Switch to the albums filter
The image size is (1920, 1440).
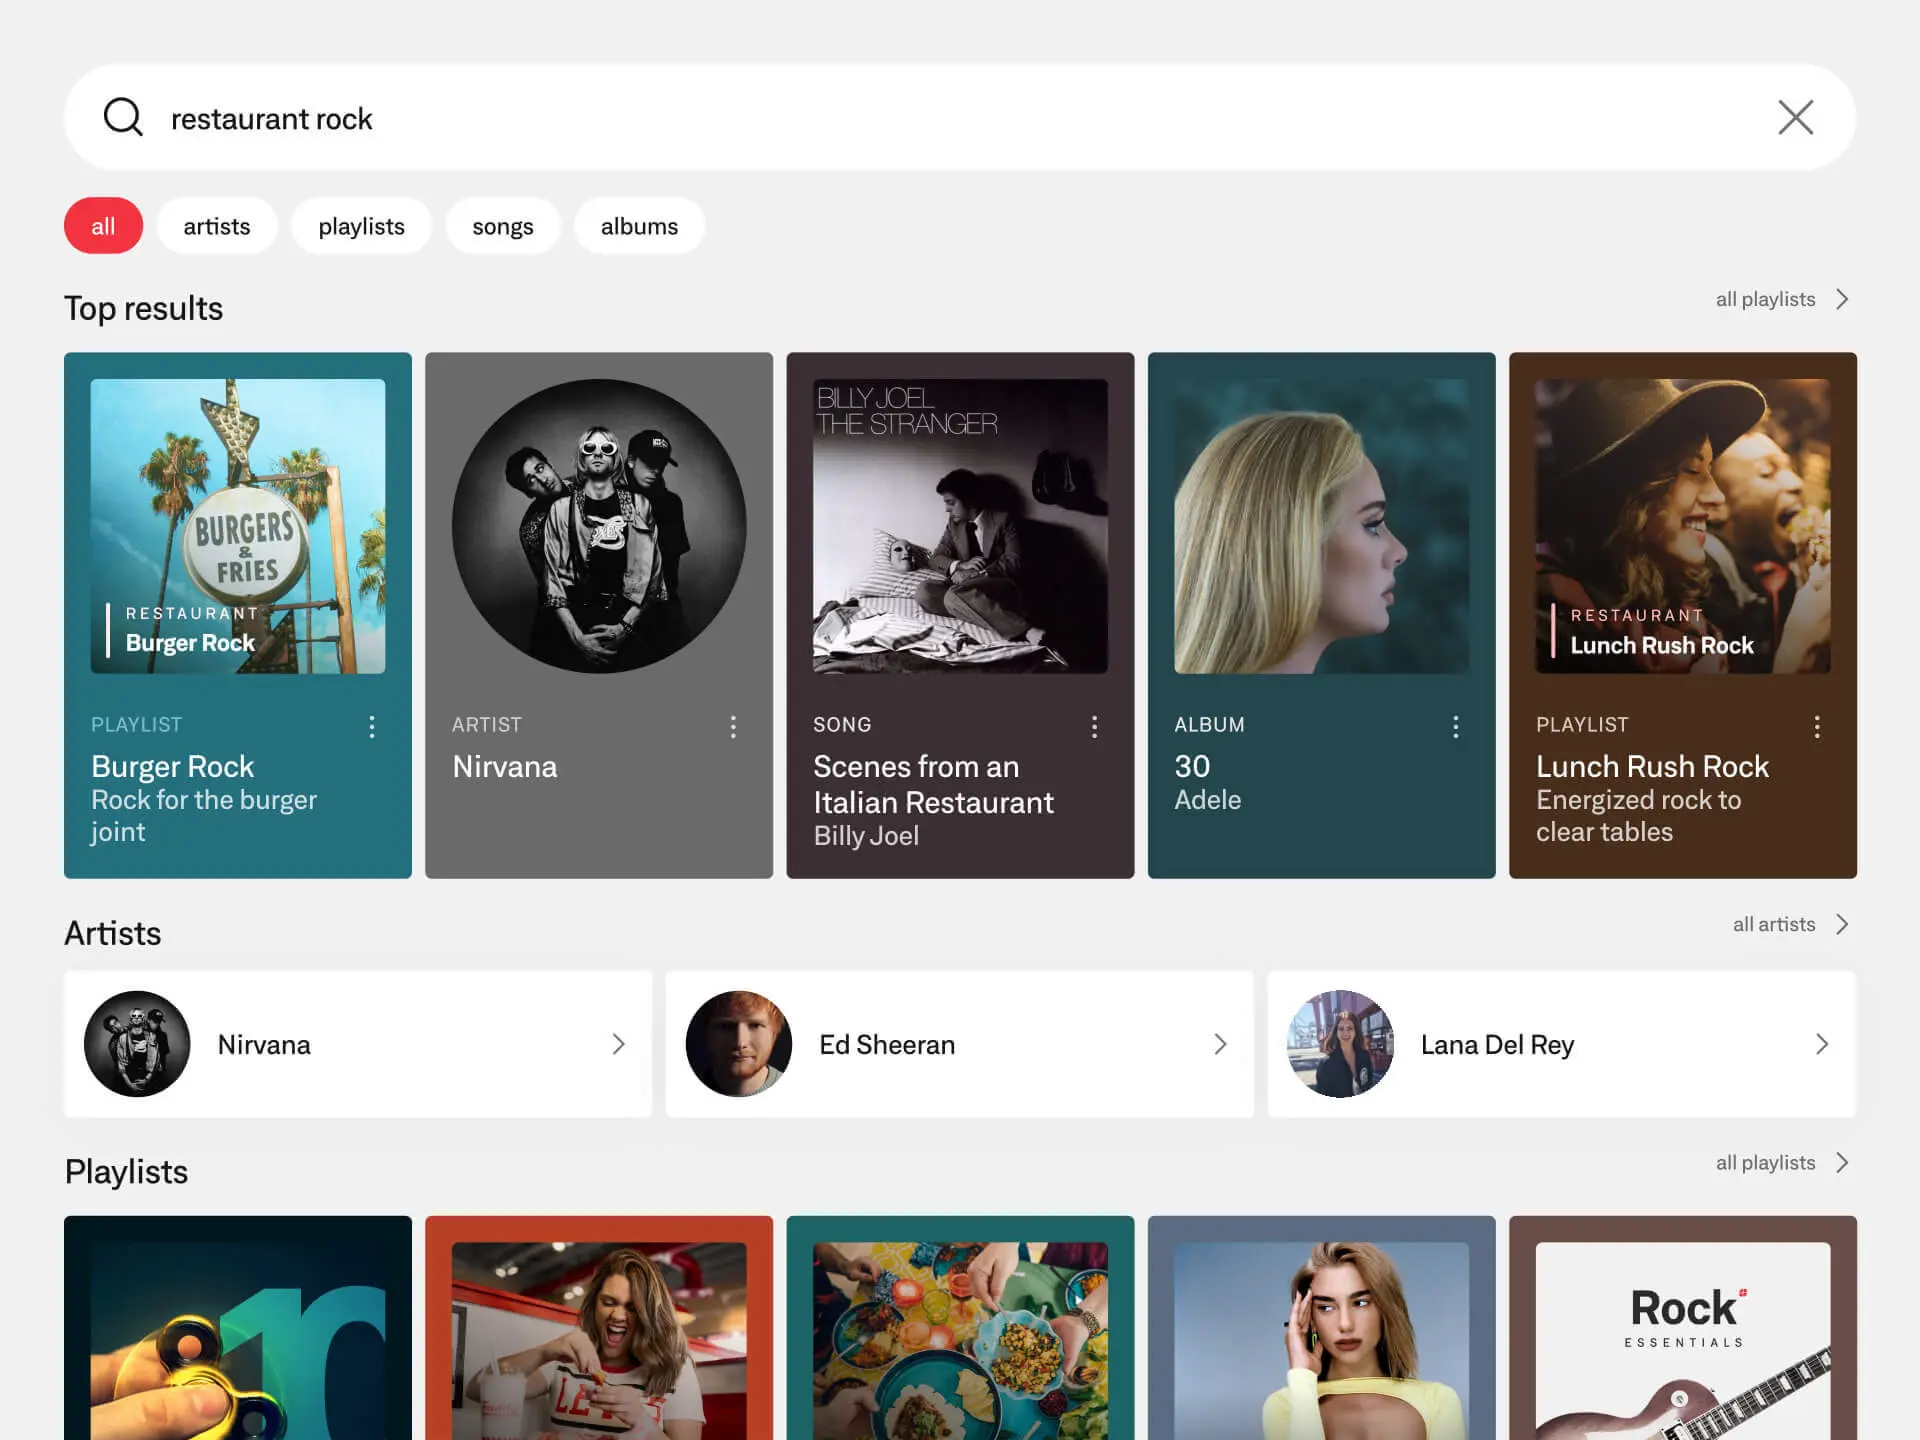(639, 226)
